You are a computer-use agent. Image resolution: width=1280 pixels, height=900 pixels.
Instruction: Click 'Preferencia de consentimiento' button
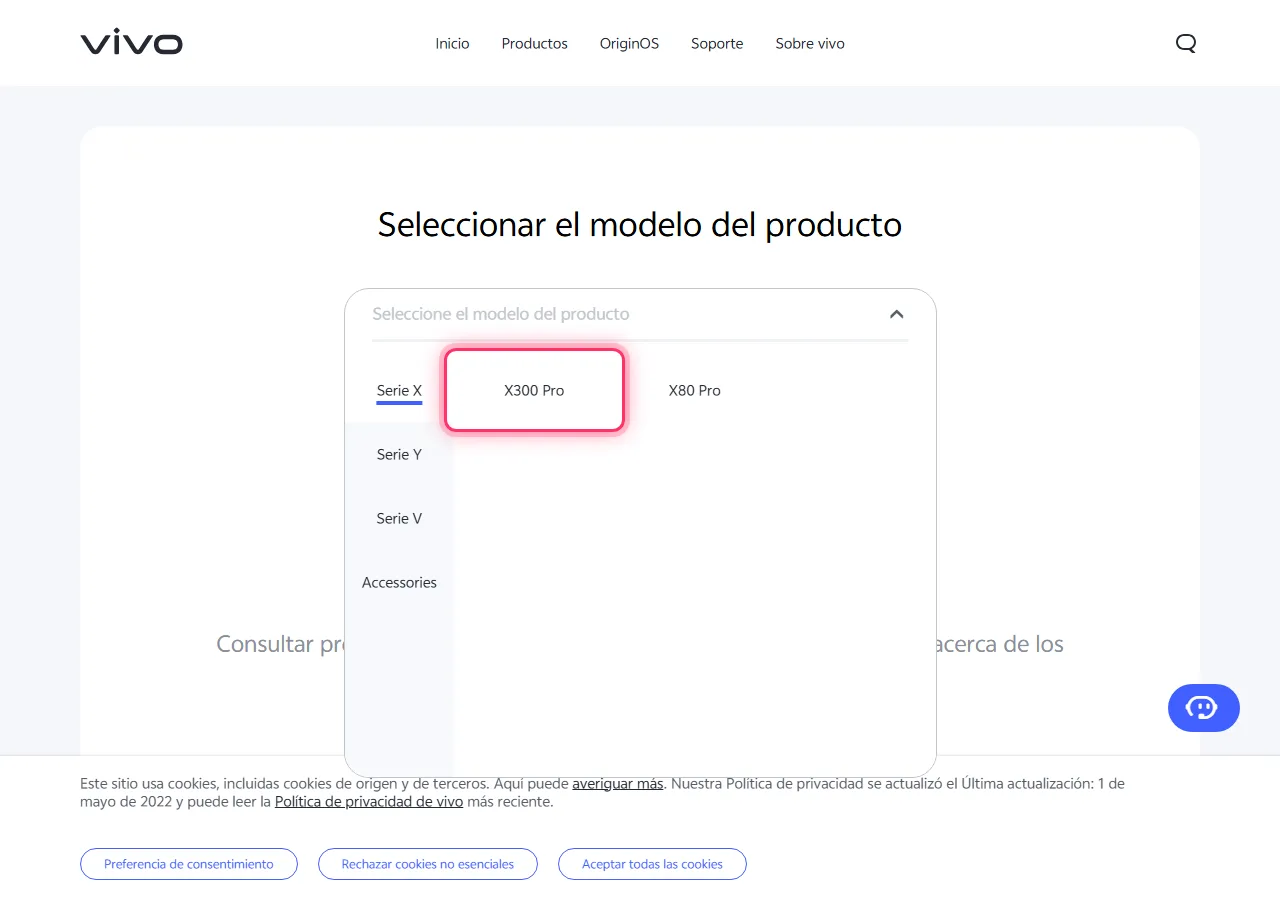coord(189,864)
